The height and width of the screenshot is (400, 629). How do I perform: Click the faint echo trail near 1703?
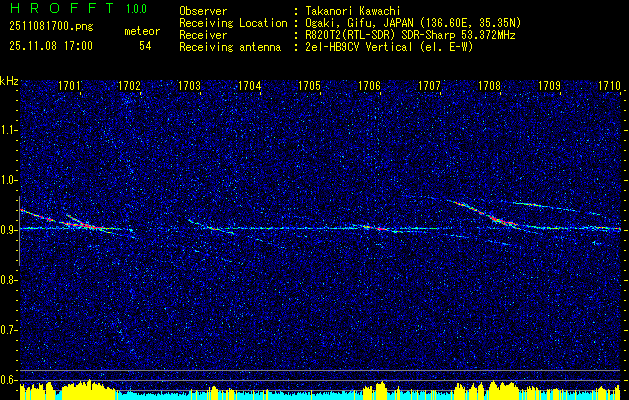(211, 227)
